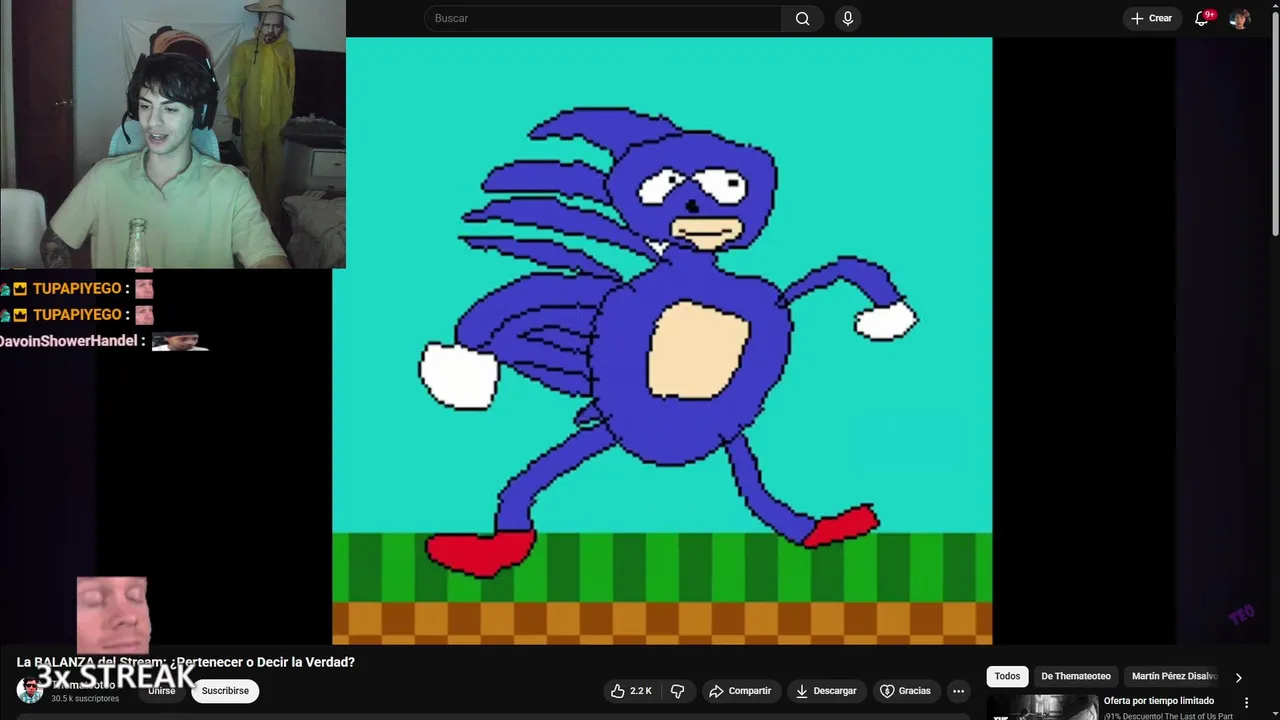The height and width of the screenshot is (720, 1280).
Task: Click Compartir to share the video
Action: (740, 691)
